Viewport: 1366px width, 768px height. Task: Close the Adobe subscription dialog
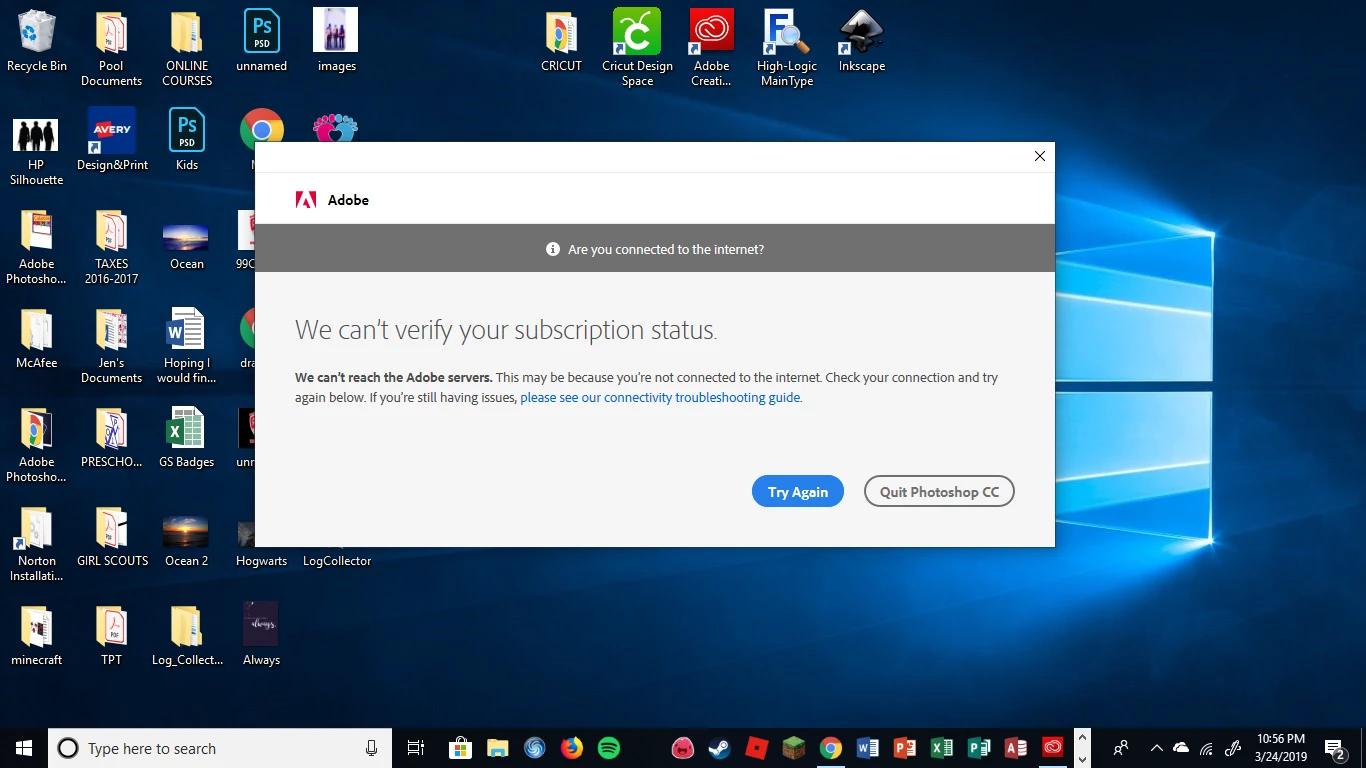pyautogui.click(x=1039, y=156)
